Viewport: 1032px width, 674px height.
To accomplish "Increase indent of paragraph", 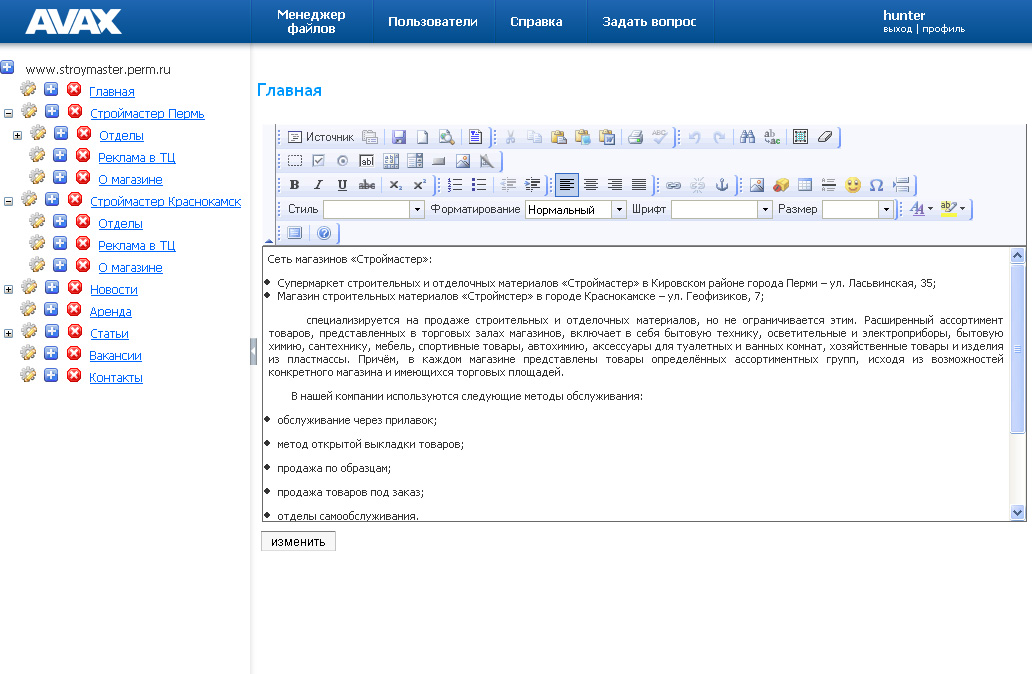I will pos(532,185).
